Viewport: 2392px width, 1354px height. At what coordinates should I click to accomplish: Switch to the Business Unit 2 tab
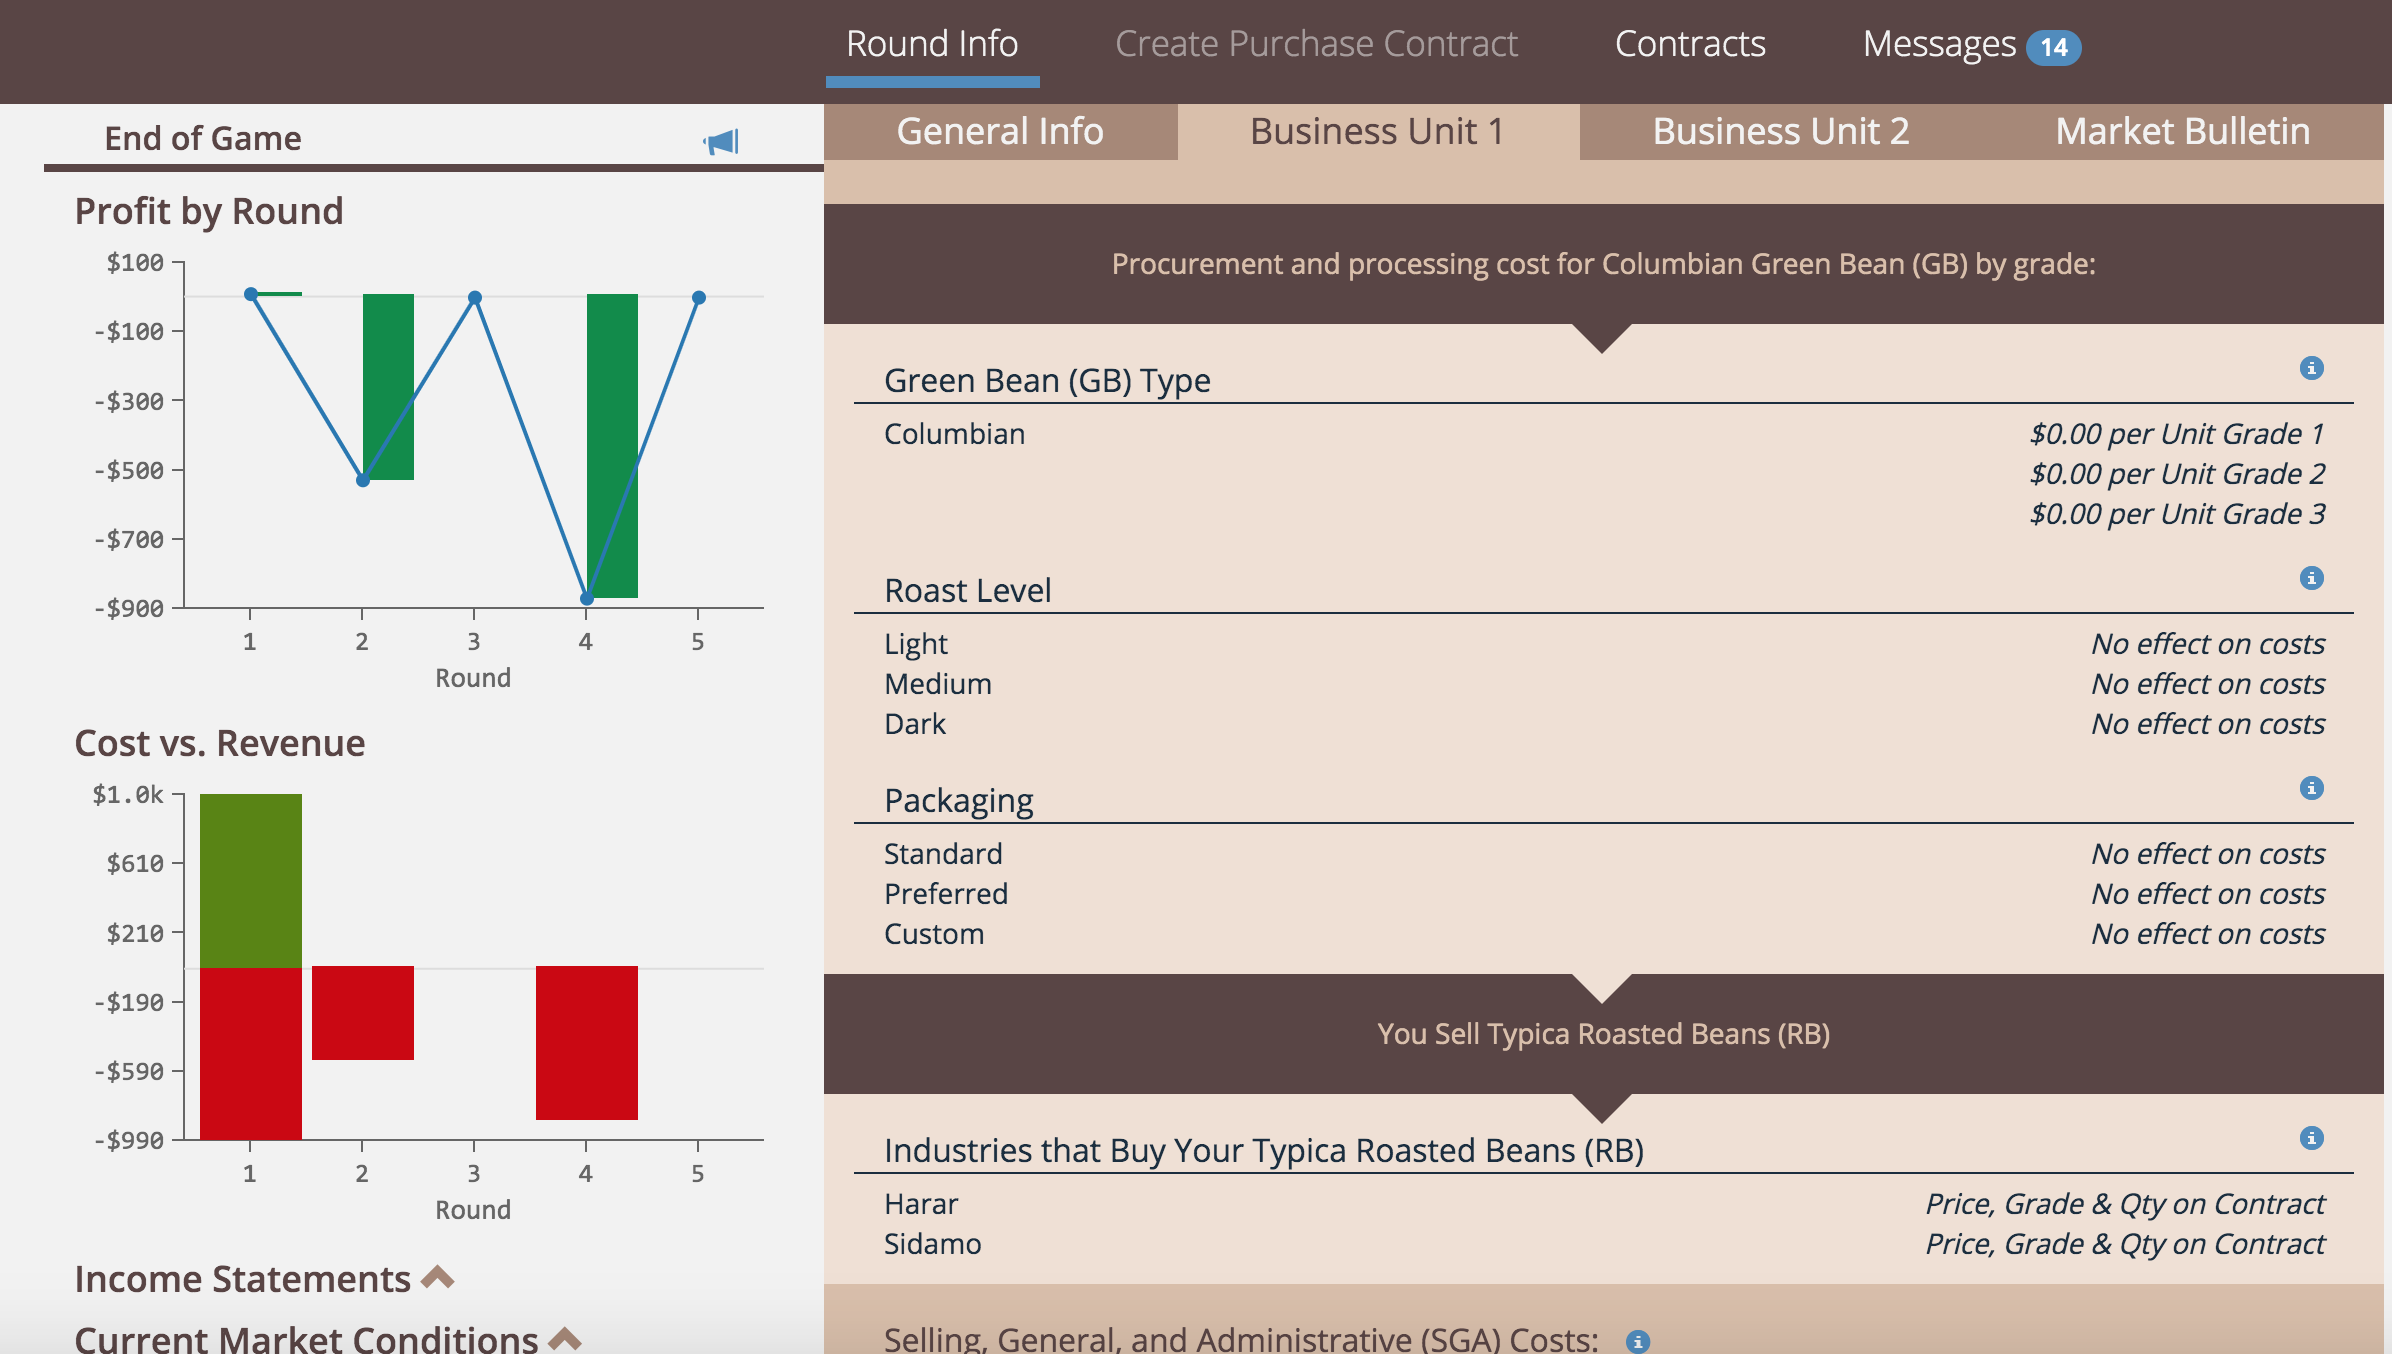pos(1780,130)
